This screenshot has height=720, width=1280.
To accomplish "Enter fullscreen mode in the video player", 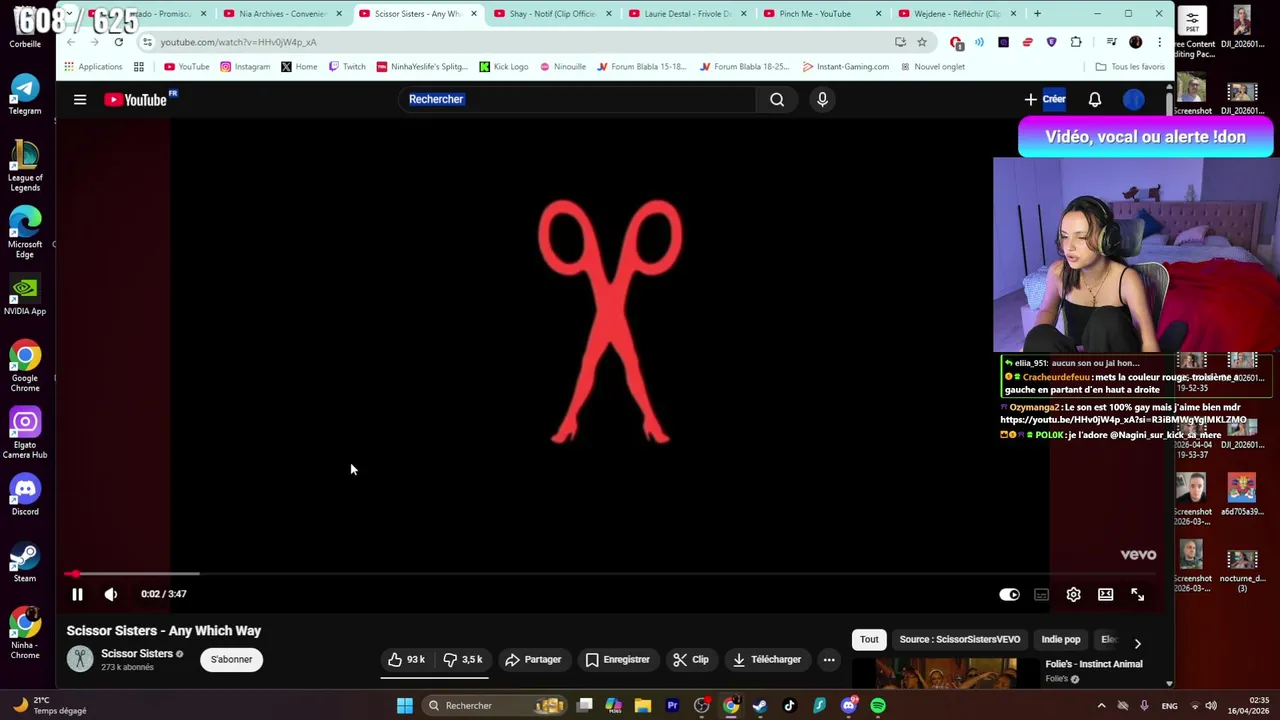I will click(1137, 595).
